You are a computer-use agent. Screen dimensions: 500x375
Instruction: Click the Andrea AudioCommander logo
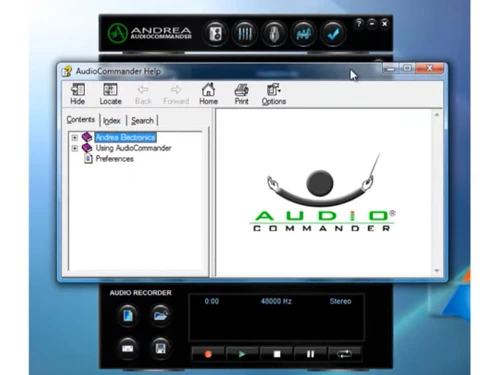point(150,33)
